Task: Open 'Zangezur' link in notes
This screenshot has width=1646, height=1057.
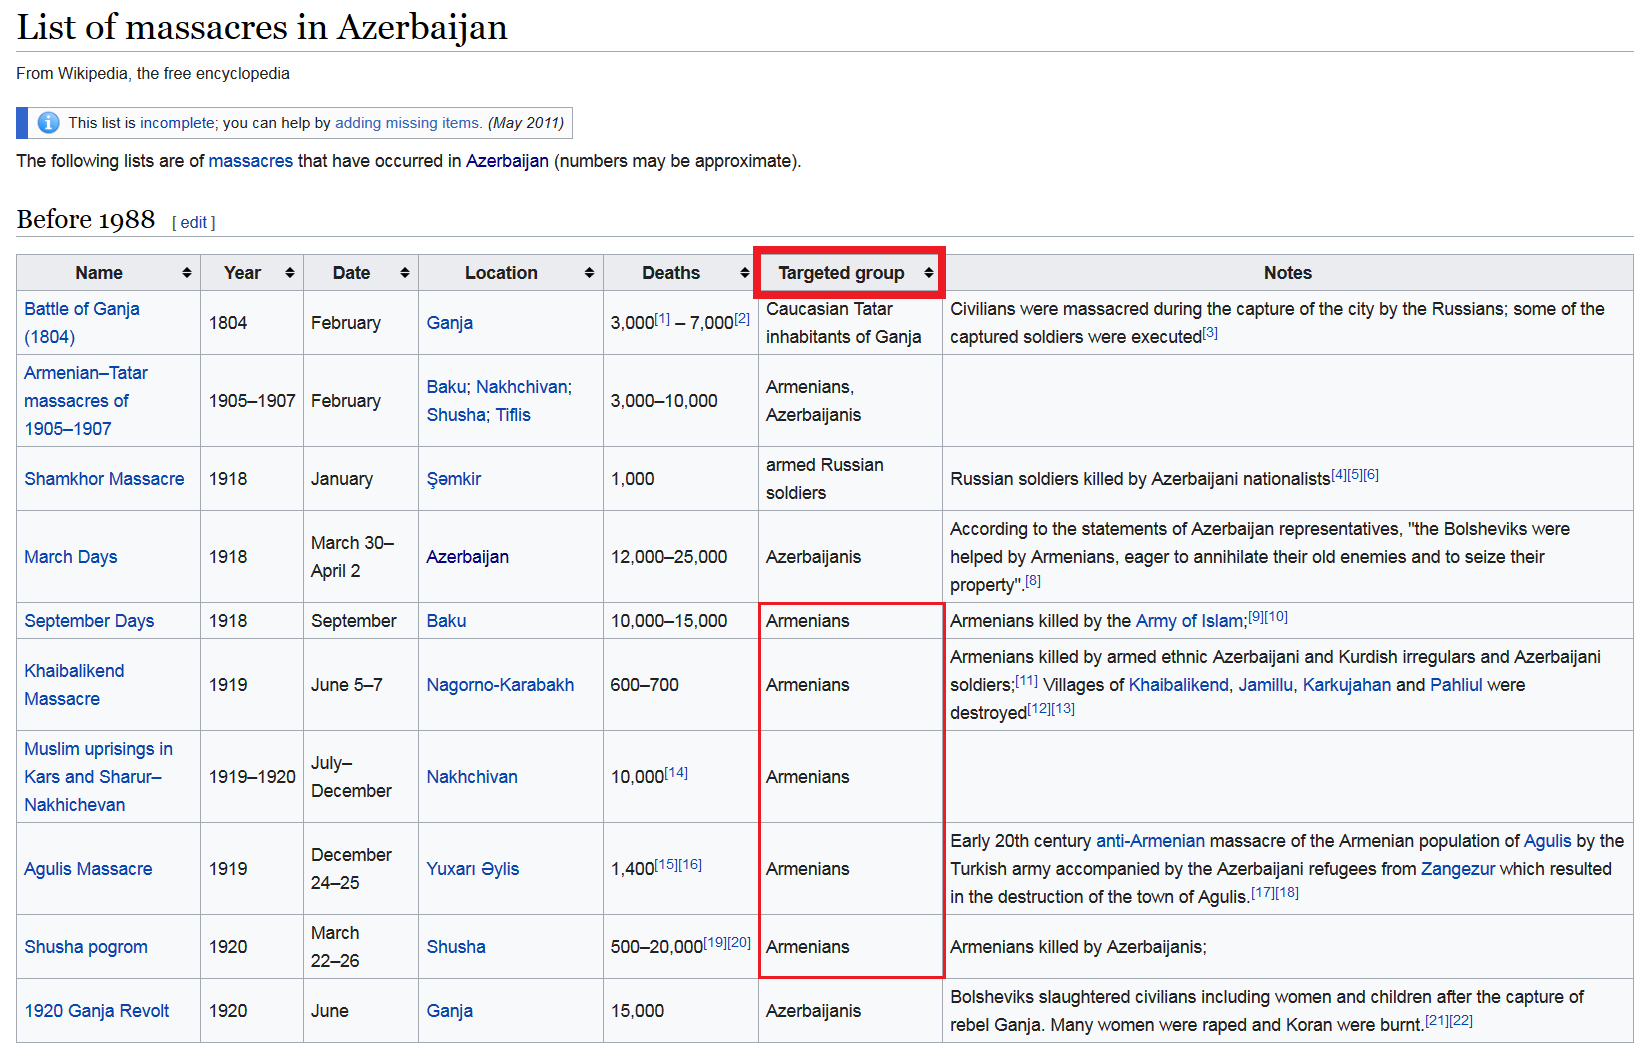Action: [x=1458, y=869]
